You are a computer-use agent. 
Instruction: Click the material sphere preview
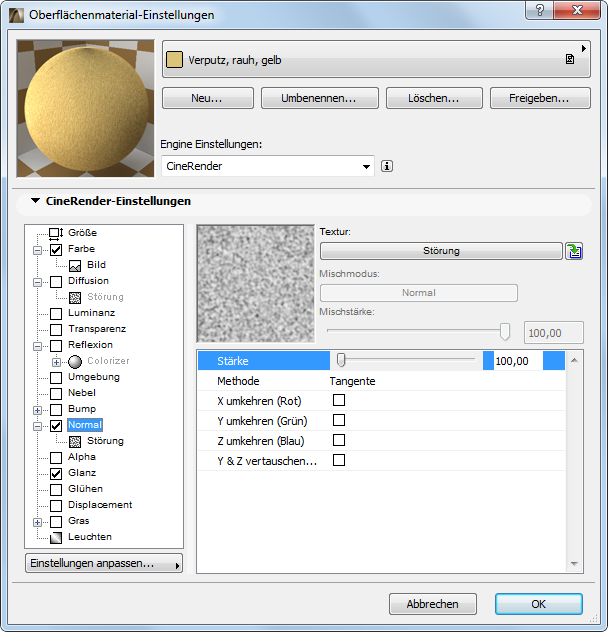click(85, 108)
